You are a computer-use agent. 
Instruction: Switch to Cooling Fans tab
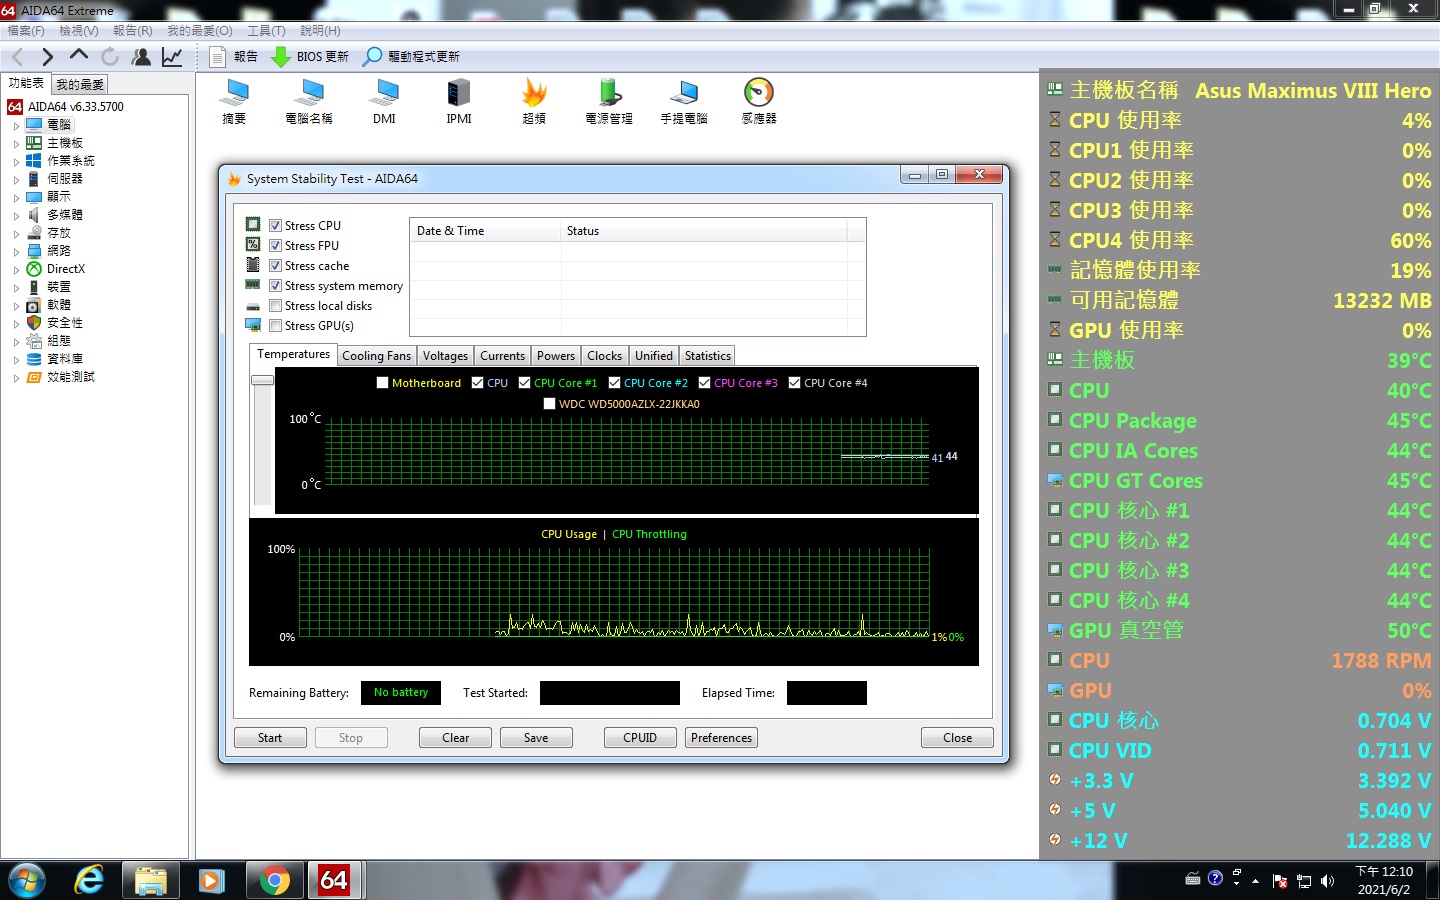click(x=376, y=356)
